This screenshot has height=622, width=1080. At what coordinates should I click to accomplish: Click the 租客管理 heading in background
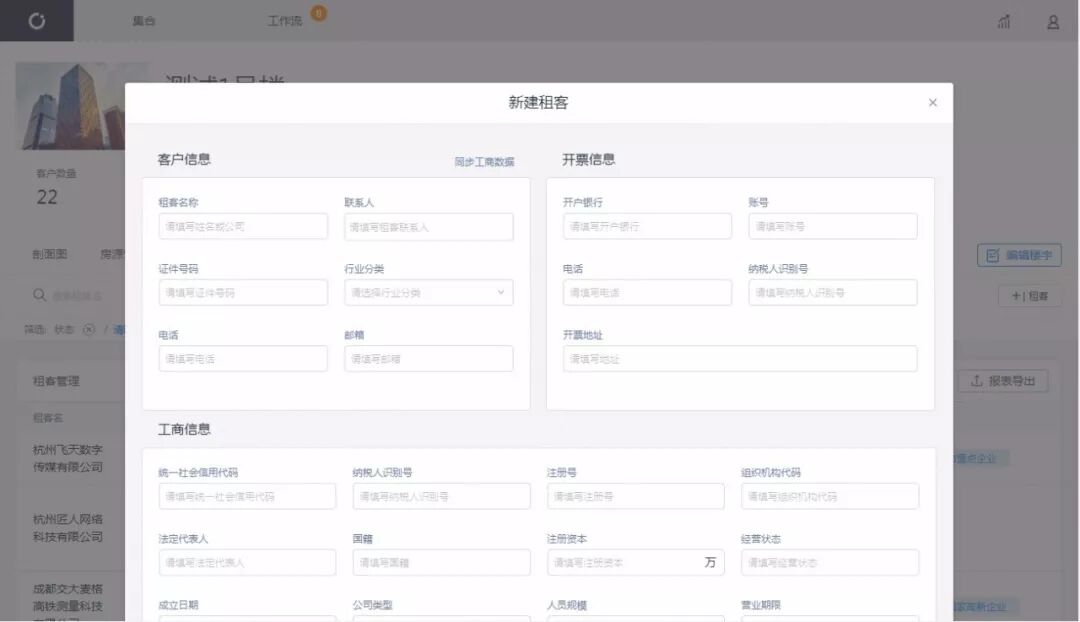[56, 382]
